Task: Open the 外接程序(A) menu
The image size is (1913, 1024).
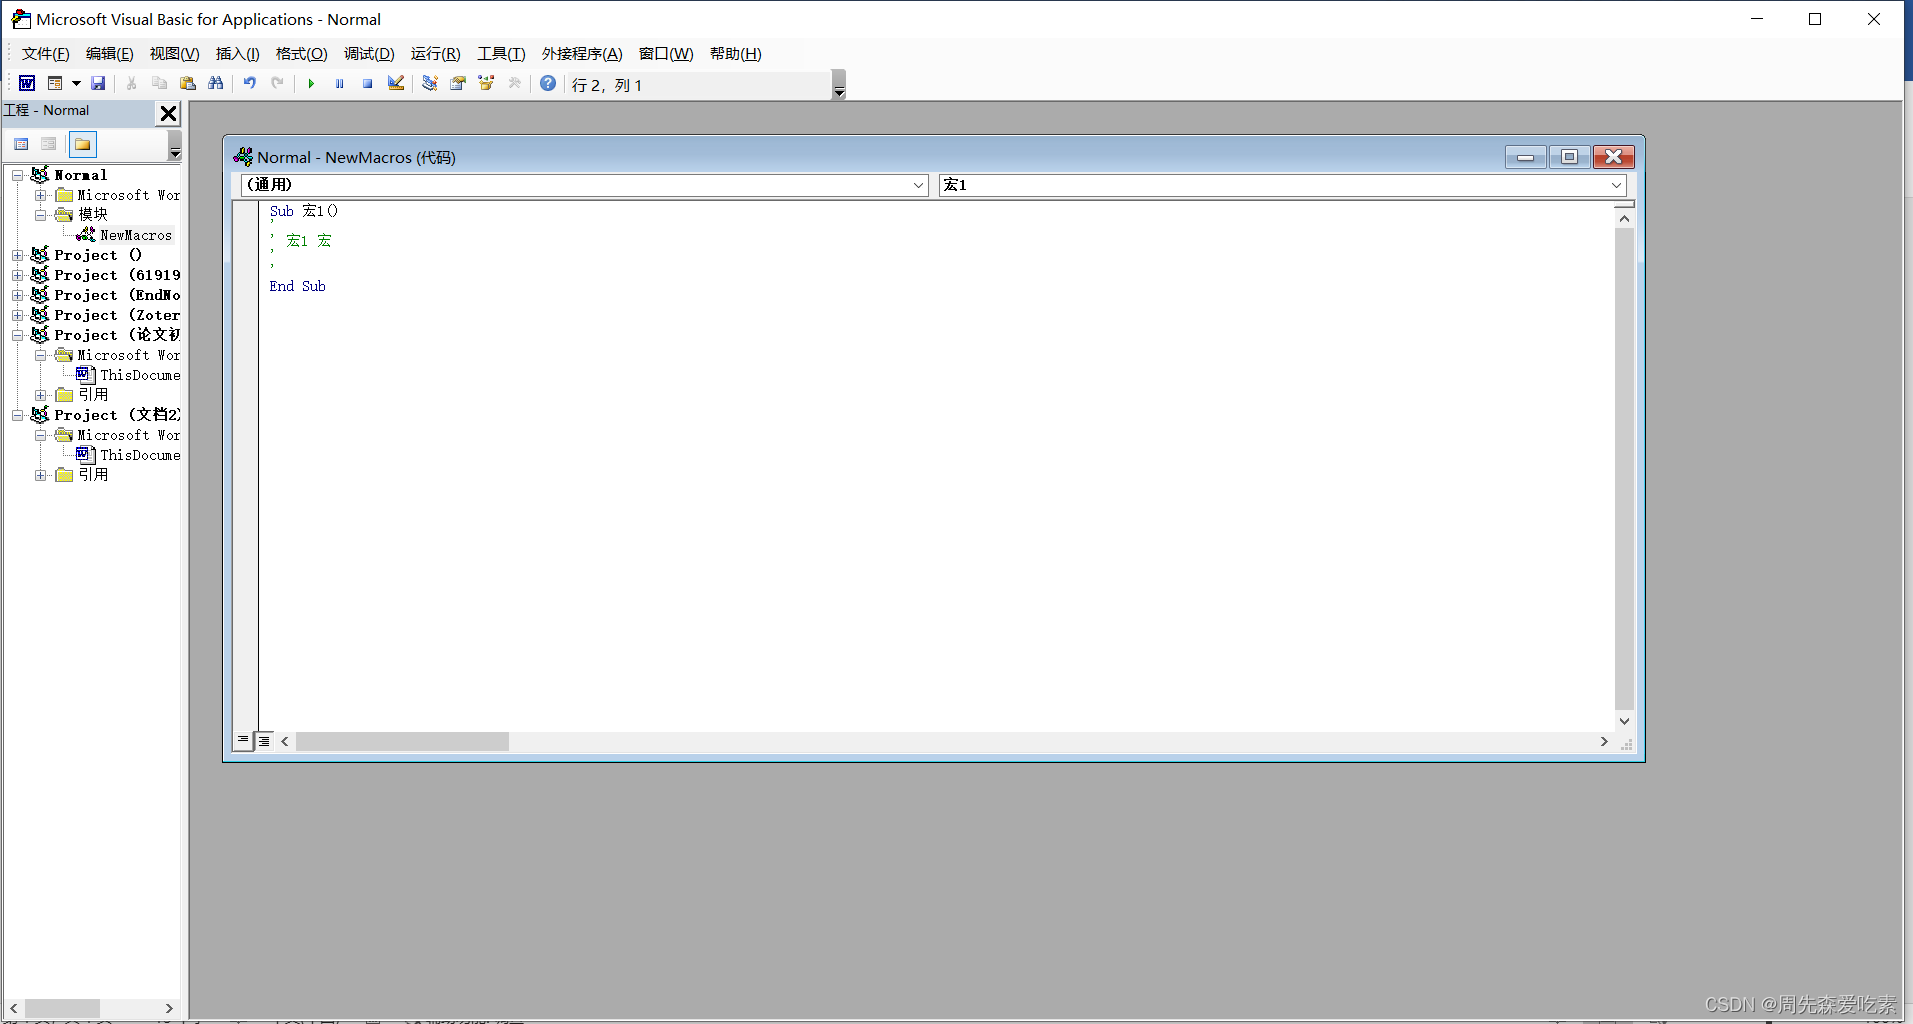Action: click(x=582, y=54)
